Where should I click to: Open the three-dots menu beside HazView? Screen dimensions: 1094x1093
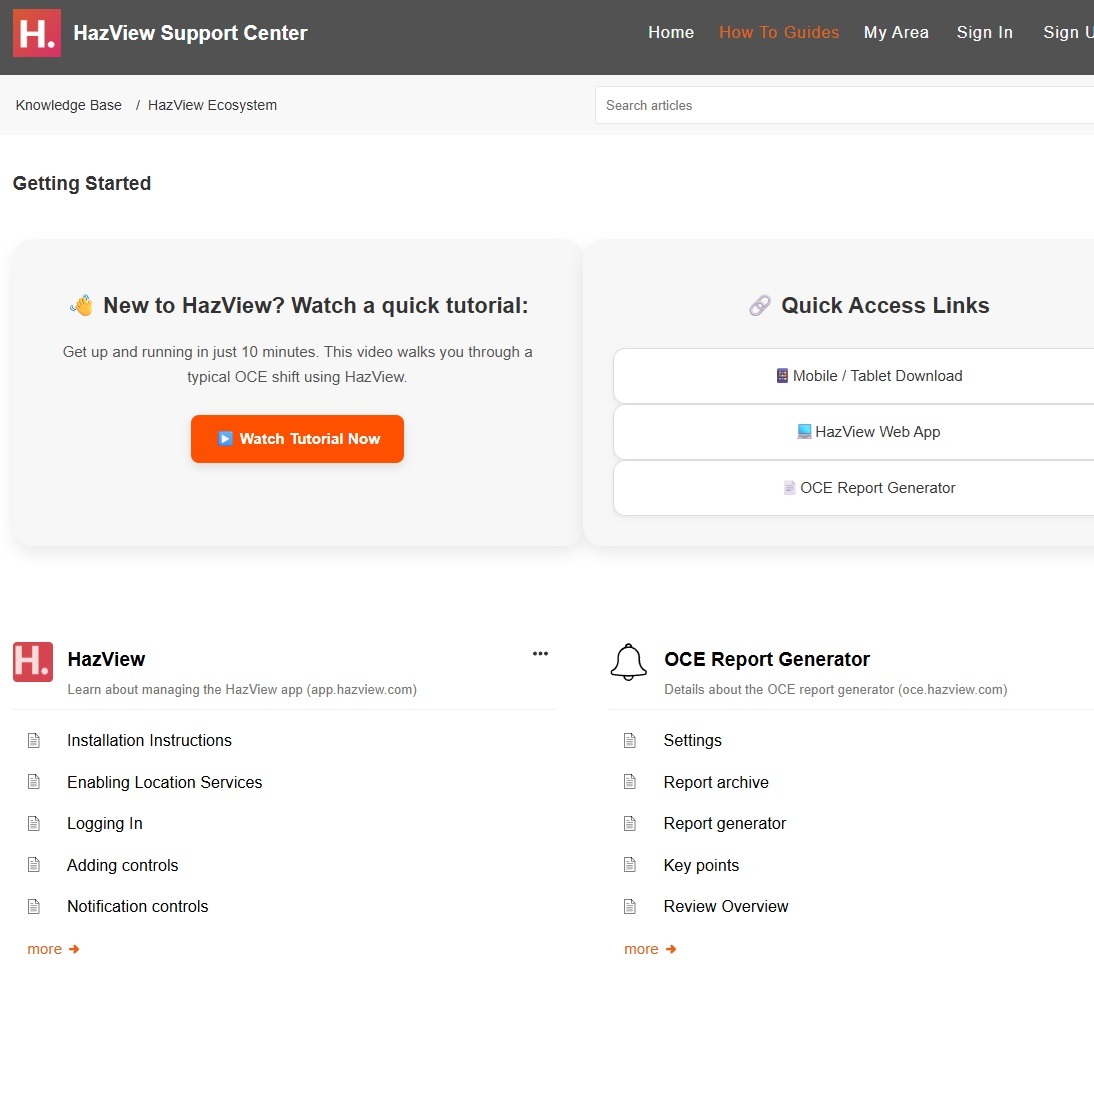[540, 654]
